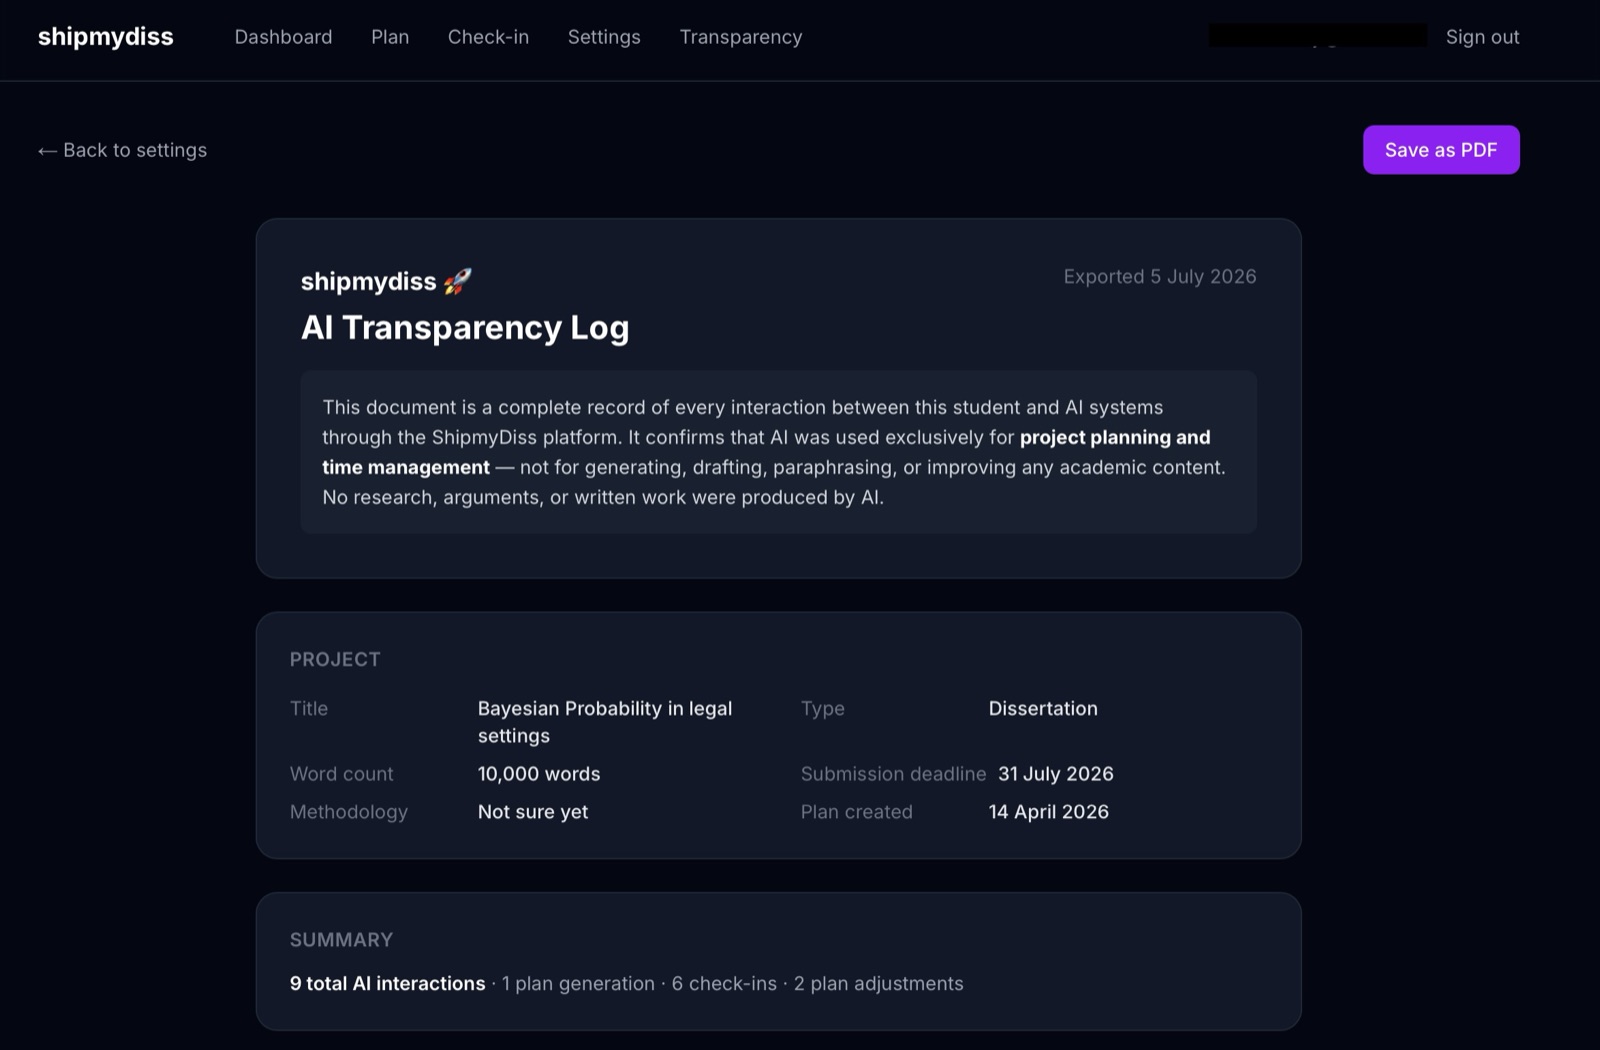The image size is (1600, 1050).
Task: Select title Bayesian Probability in legal settings
Action: [605, 722]
